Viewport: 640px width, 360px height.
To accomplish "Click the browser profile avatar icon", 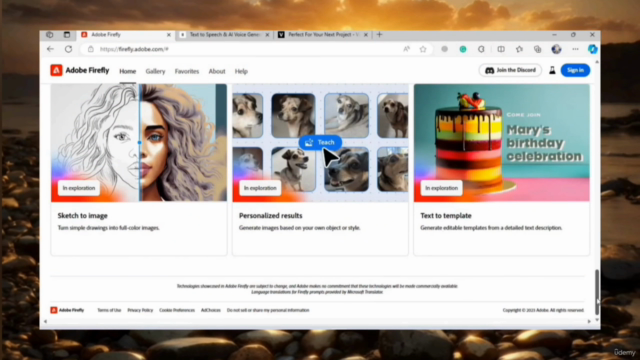I will pyautogui.click(x=556, y=49).
